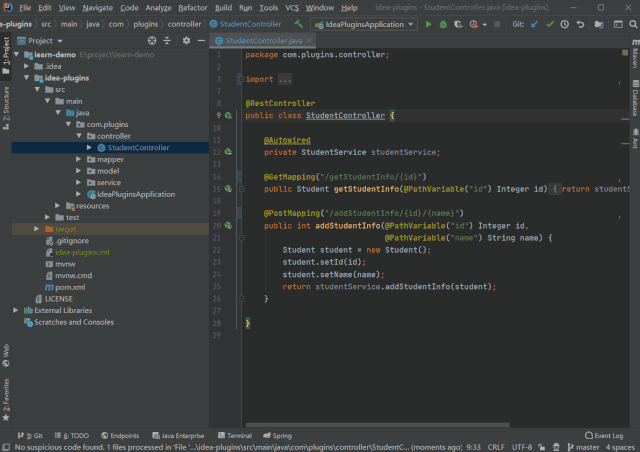Toggle the Favorites side panel
640x452 pixels.
5,393
